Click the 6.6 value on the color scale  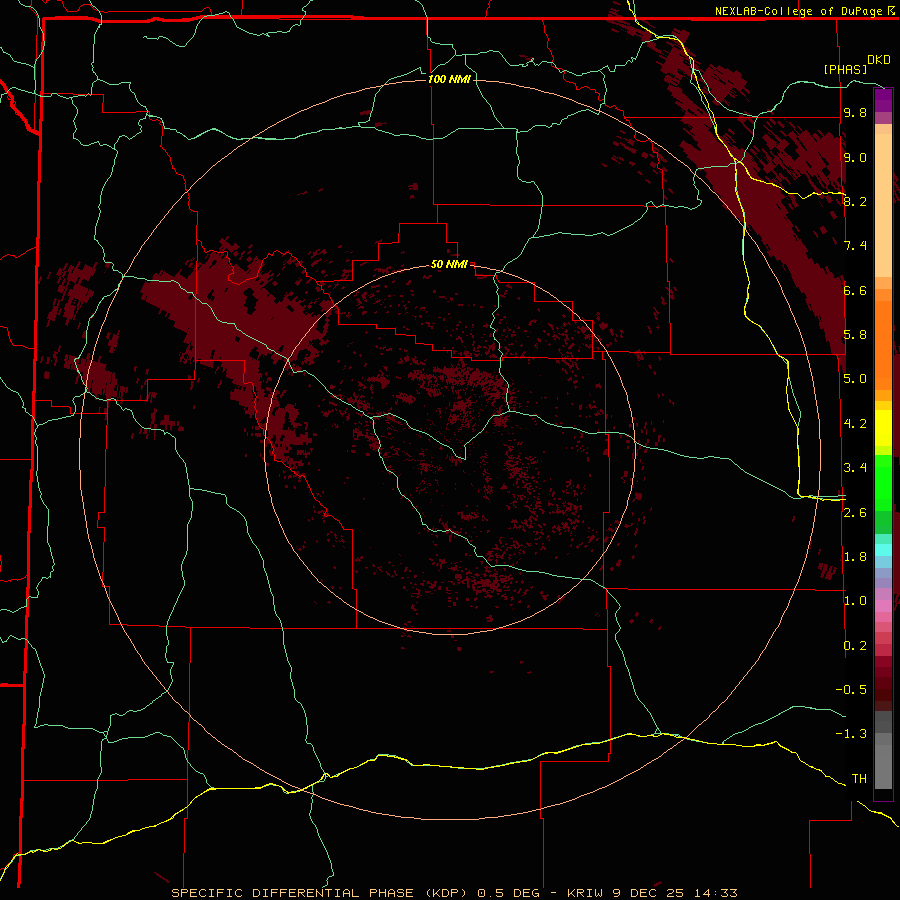(x=855, y=290)
